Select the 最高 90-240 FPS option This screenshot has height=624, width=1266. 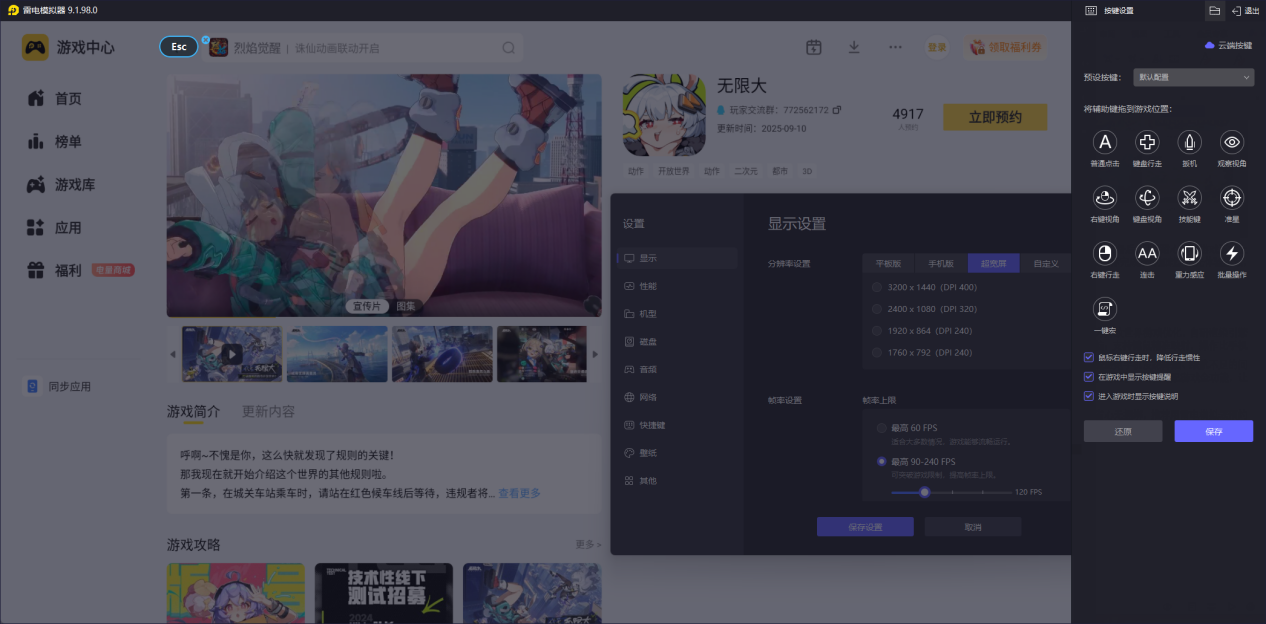coord(881,462)
